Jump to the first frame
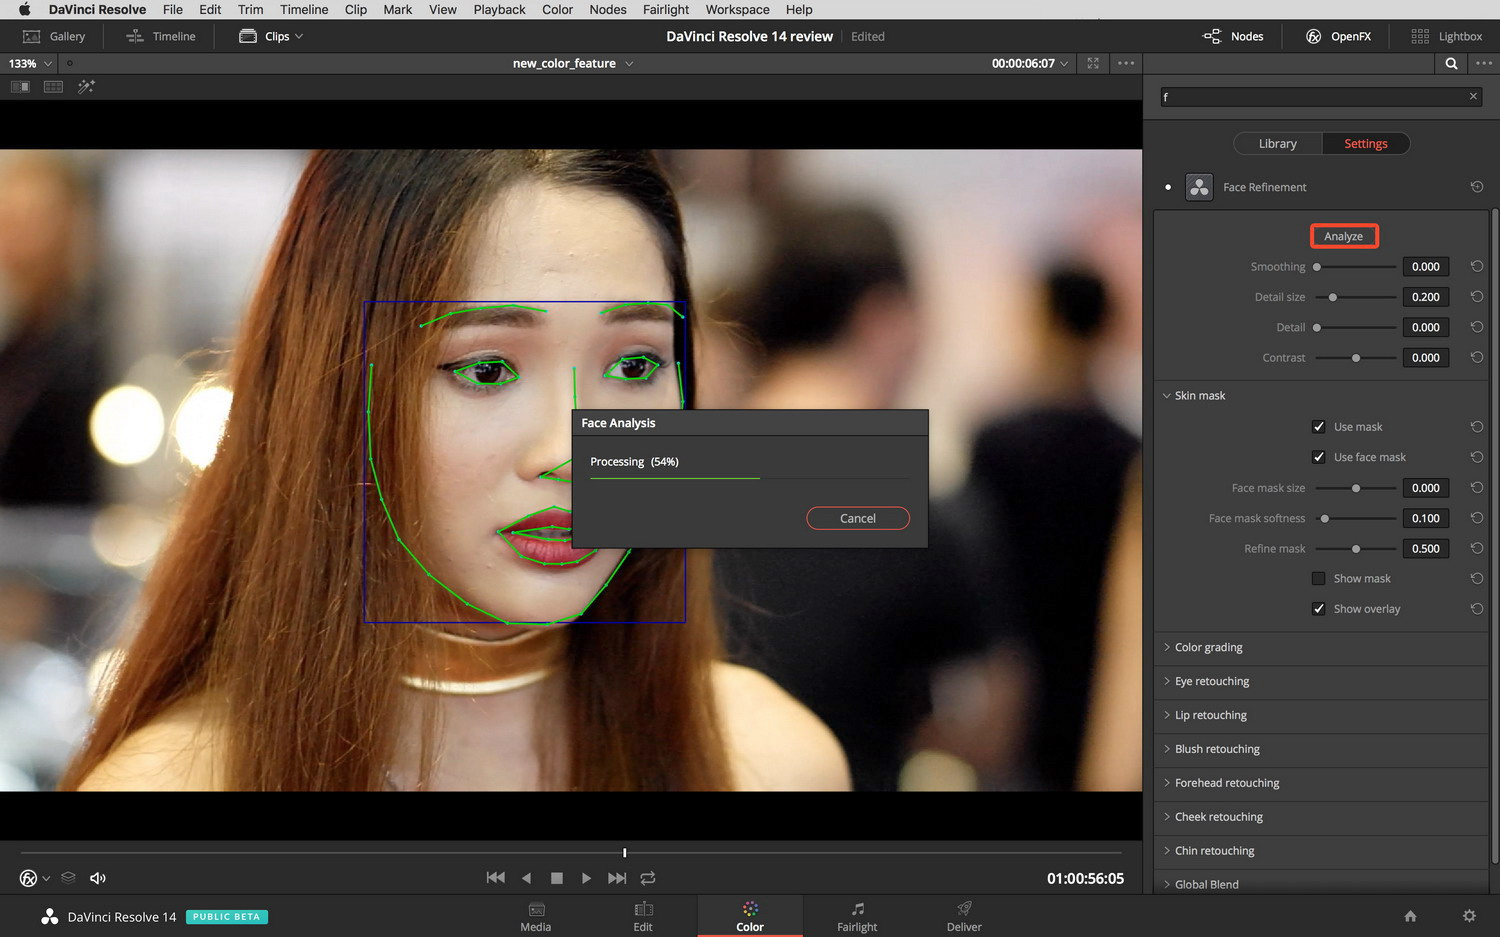This screenshot has width=1500, height=937. (495, 878)
